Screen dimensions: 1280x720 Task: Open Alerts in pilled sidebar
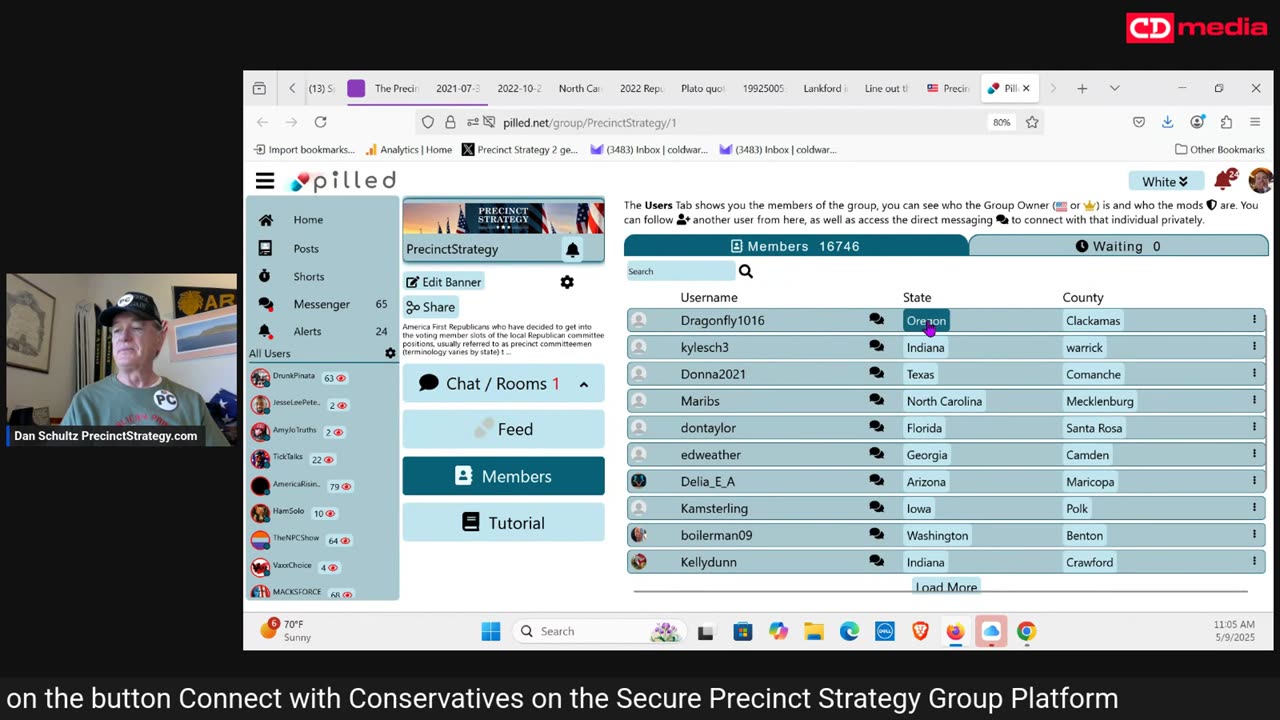(307, 331)
